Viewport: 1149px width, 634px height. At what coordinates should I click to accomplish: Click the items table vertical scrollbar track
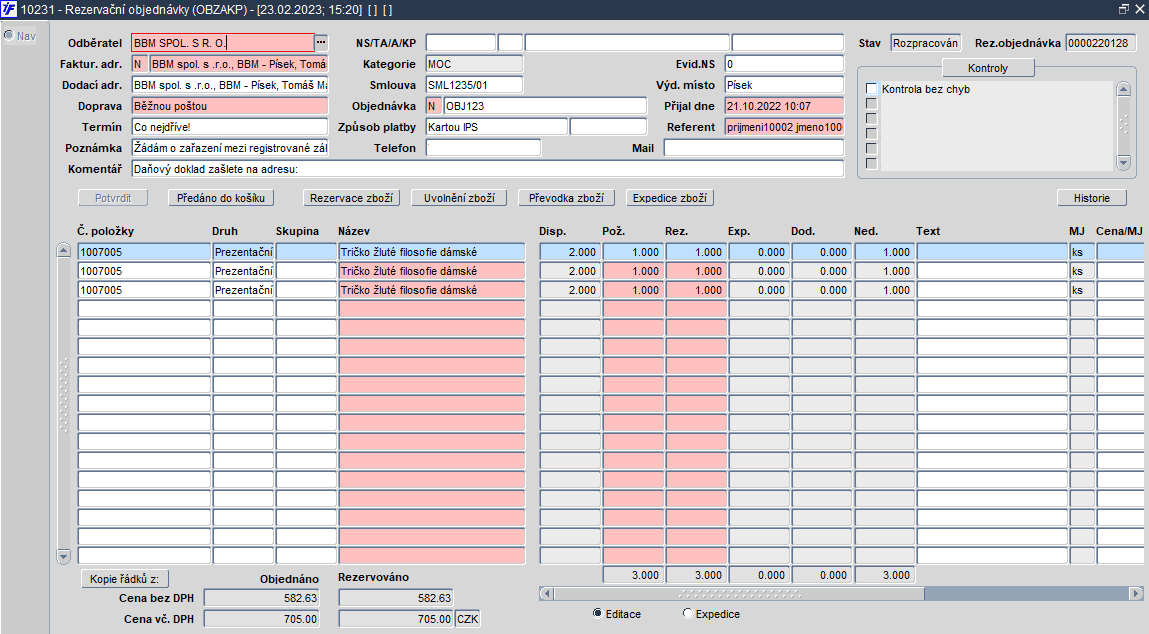tap(64, 403)
